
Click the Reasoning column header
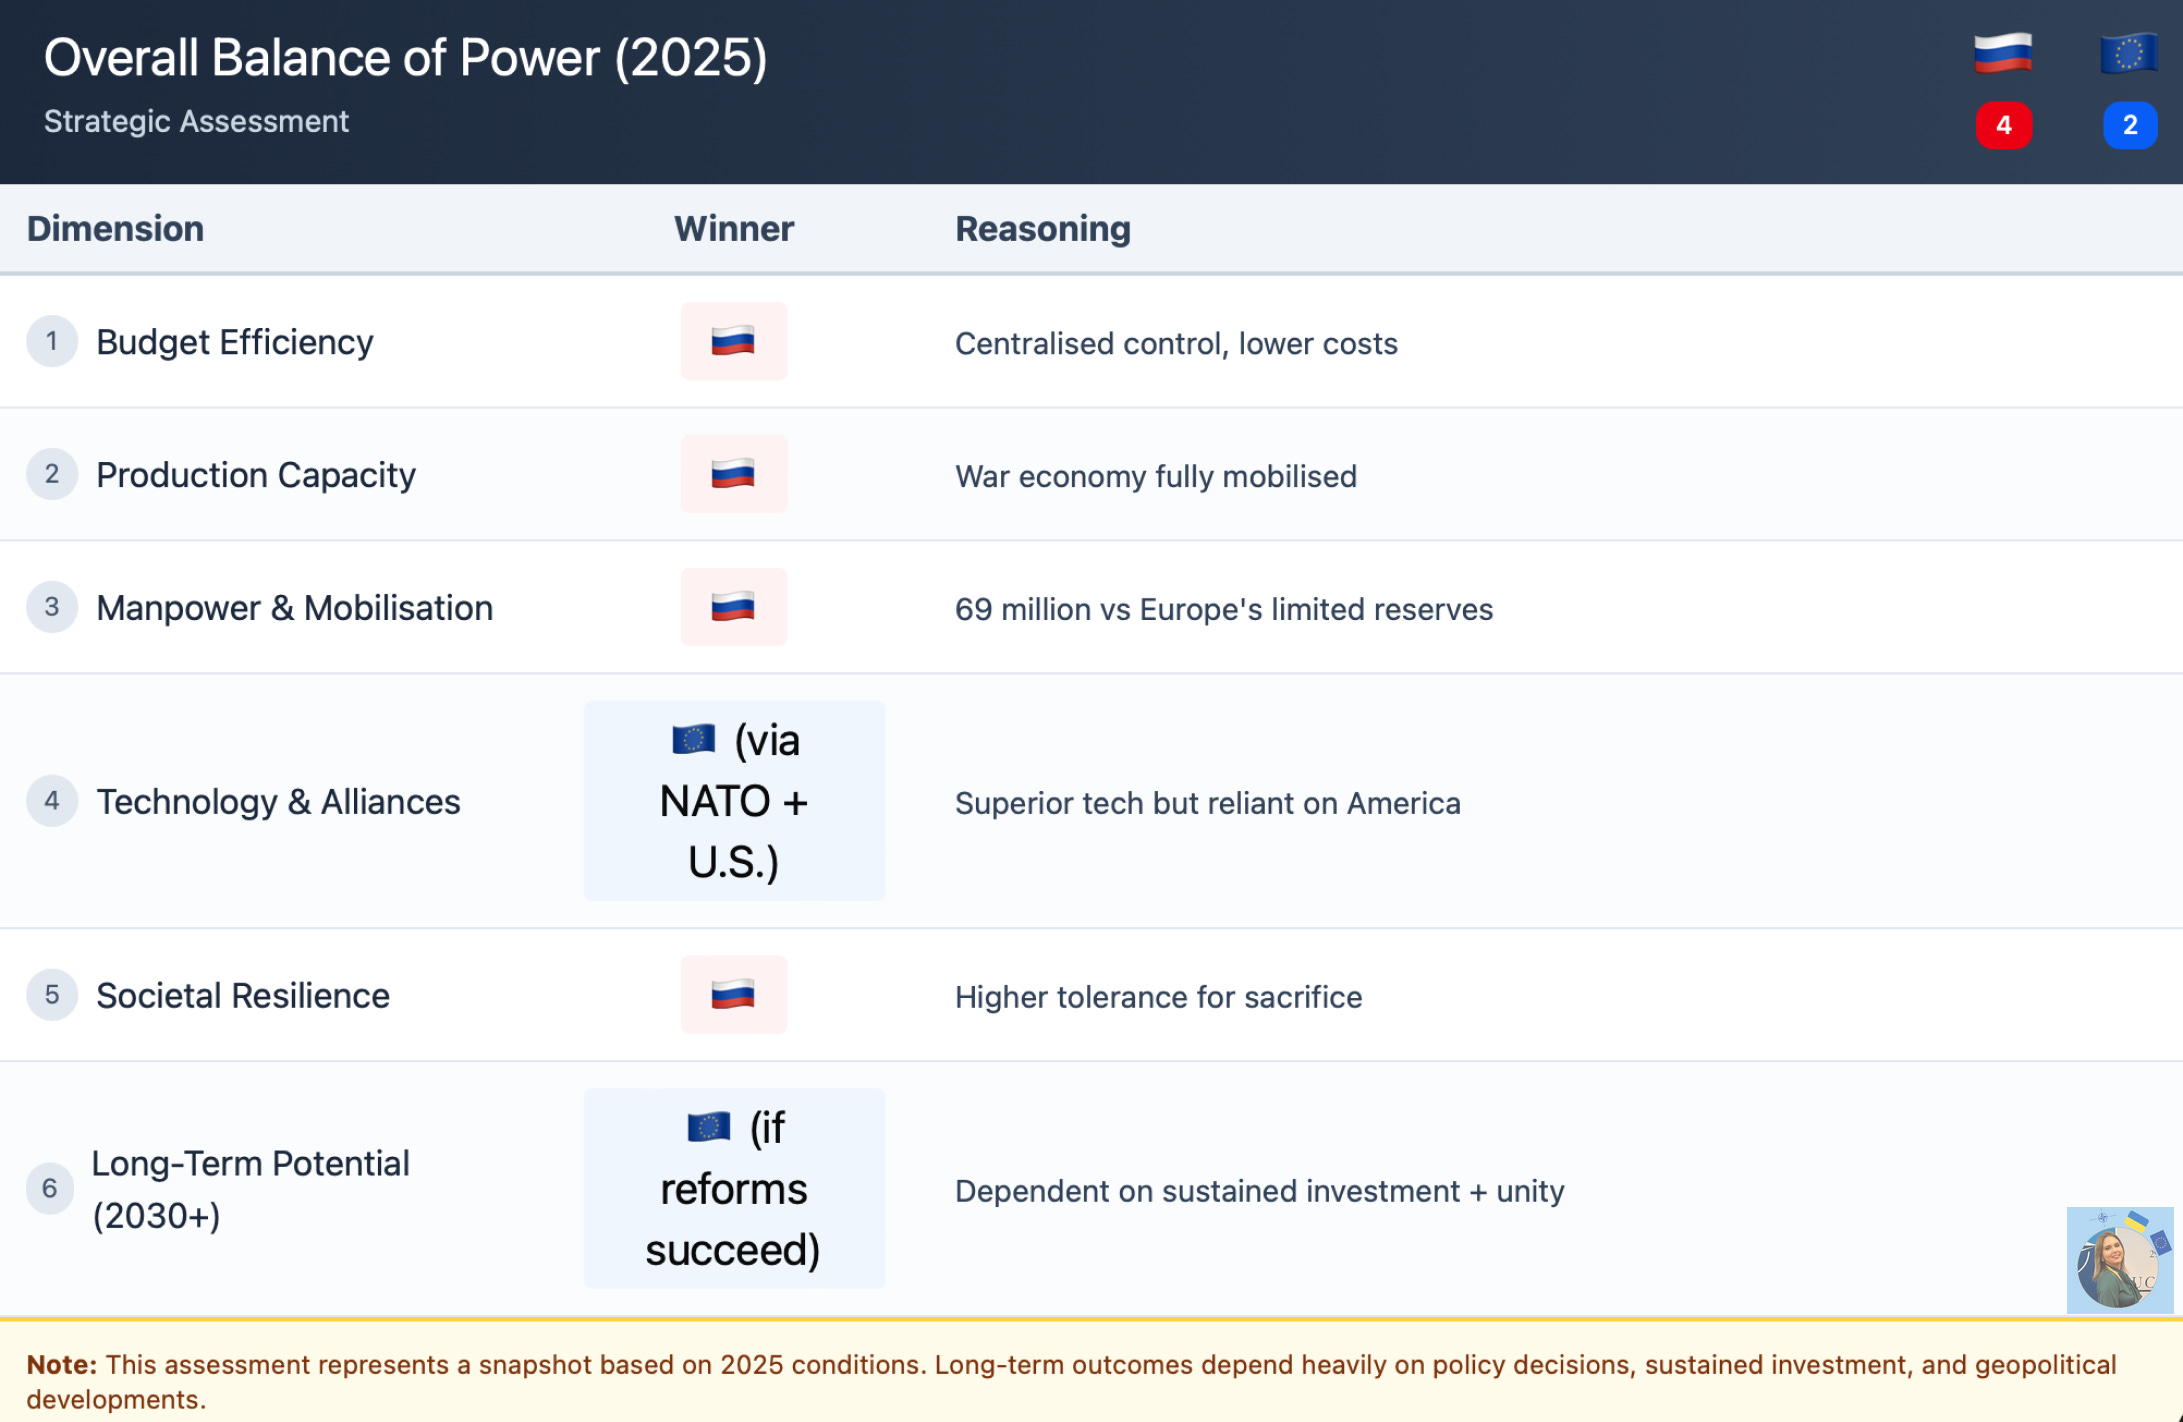pyautogui.click(x=1042, y=229)
